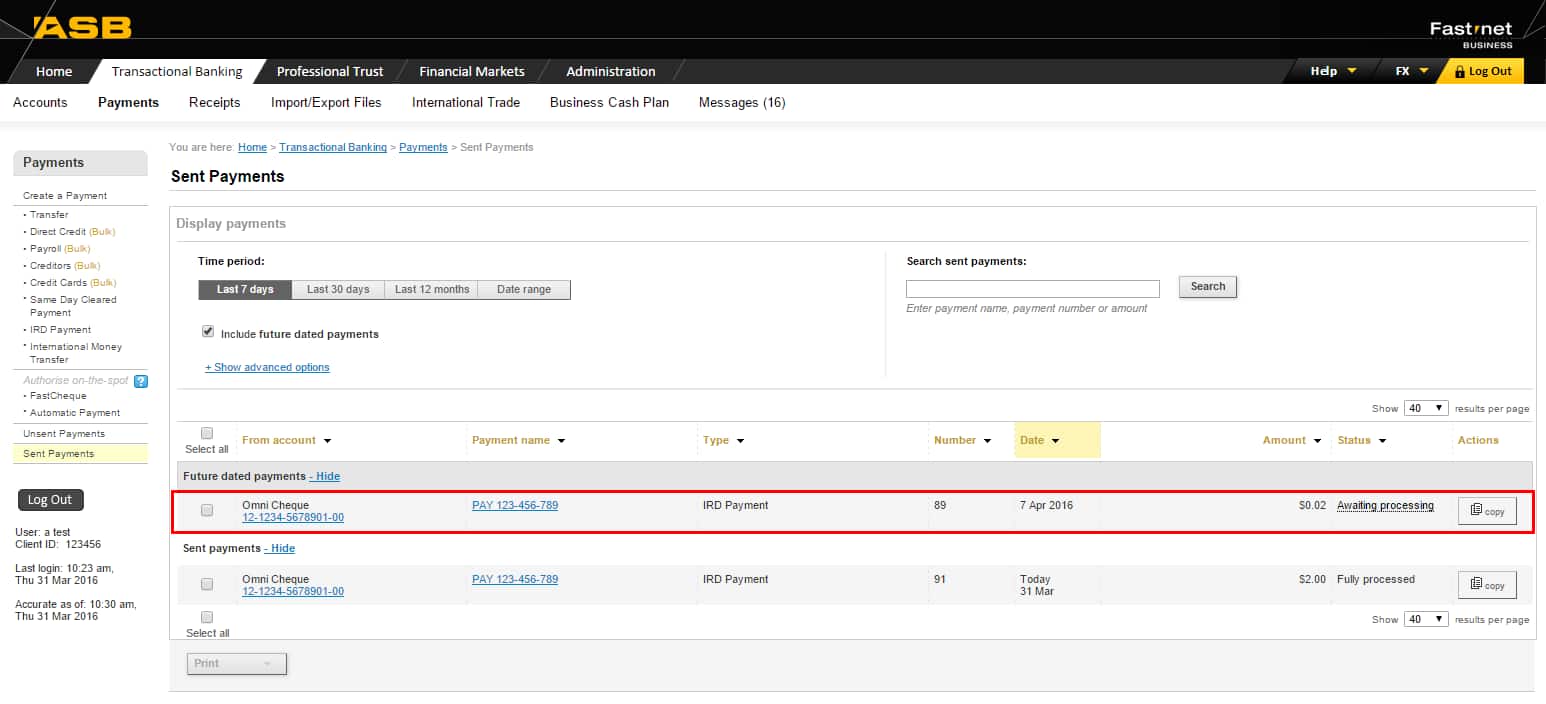Click copy icon for payment number 91
Screen dimensions: 1546x704
(1486, 585)
